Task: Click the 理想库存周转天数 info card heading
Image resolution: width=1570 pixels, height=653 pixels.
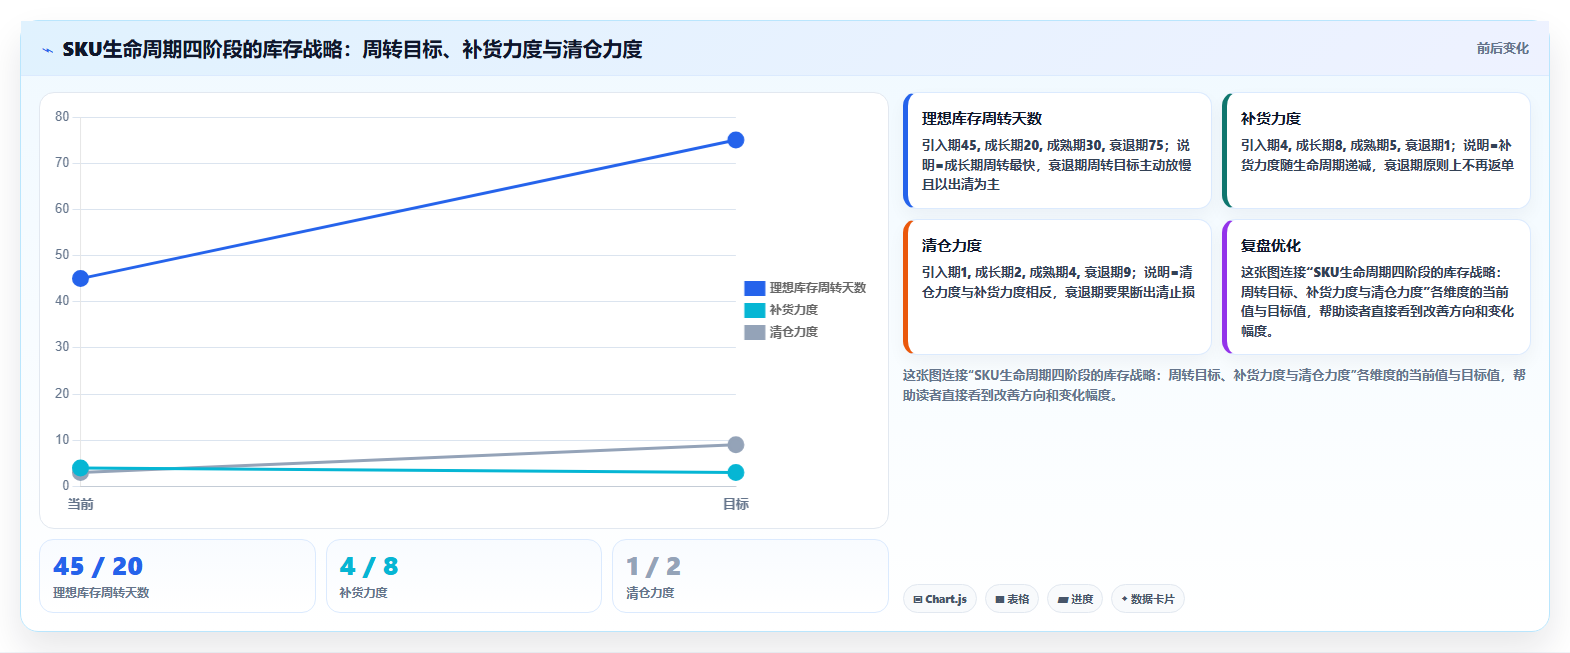Action: point(982,118)
